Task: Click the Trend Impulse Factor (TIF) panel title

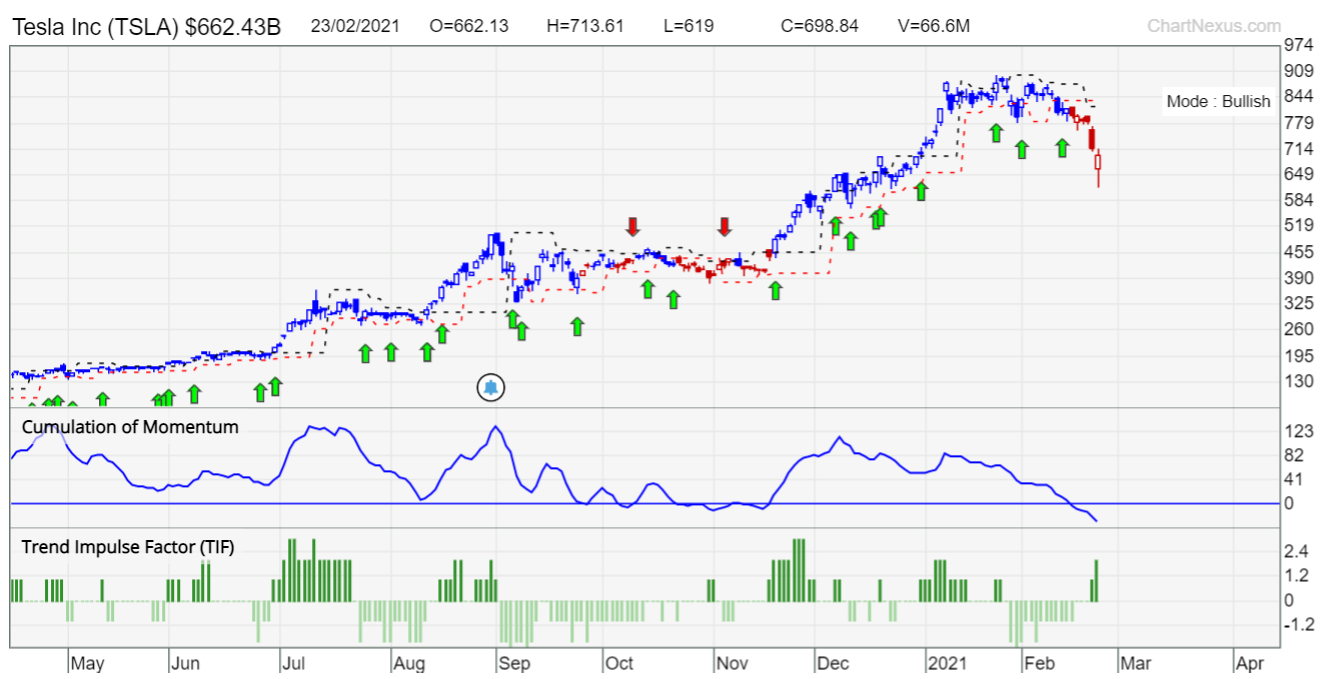Action: (128, 546)
